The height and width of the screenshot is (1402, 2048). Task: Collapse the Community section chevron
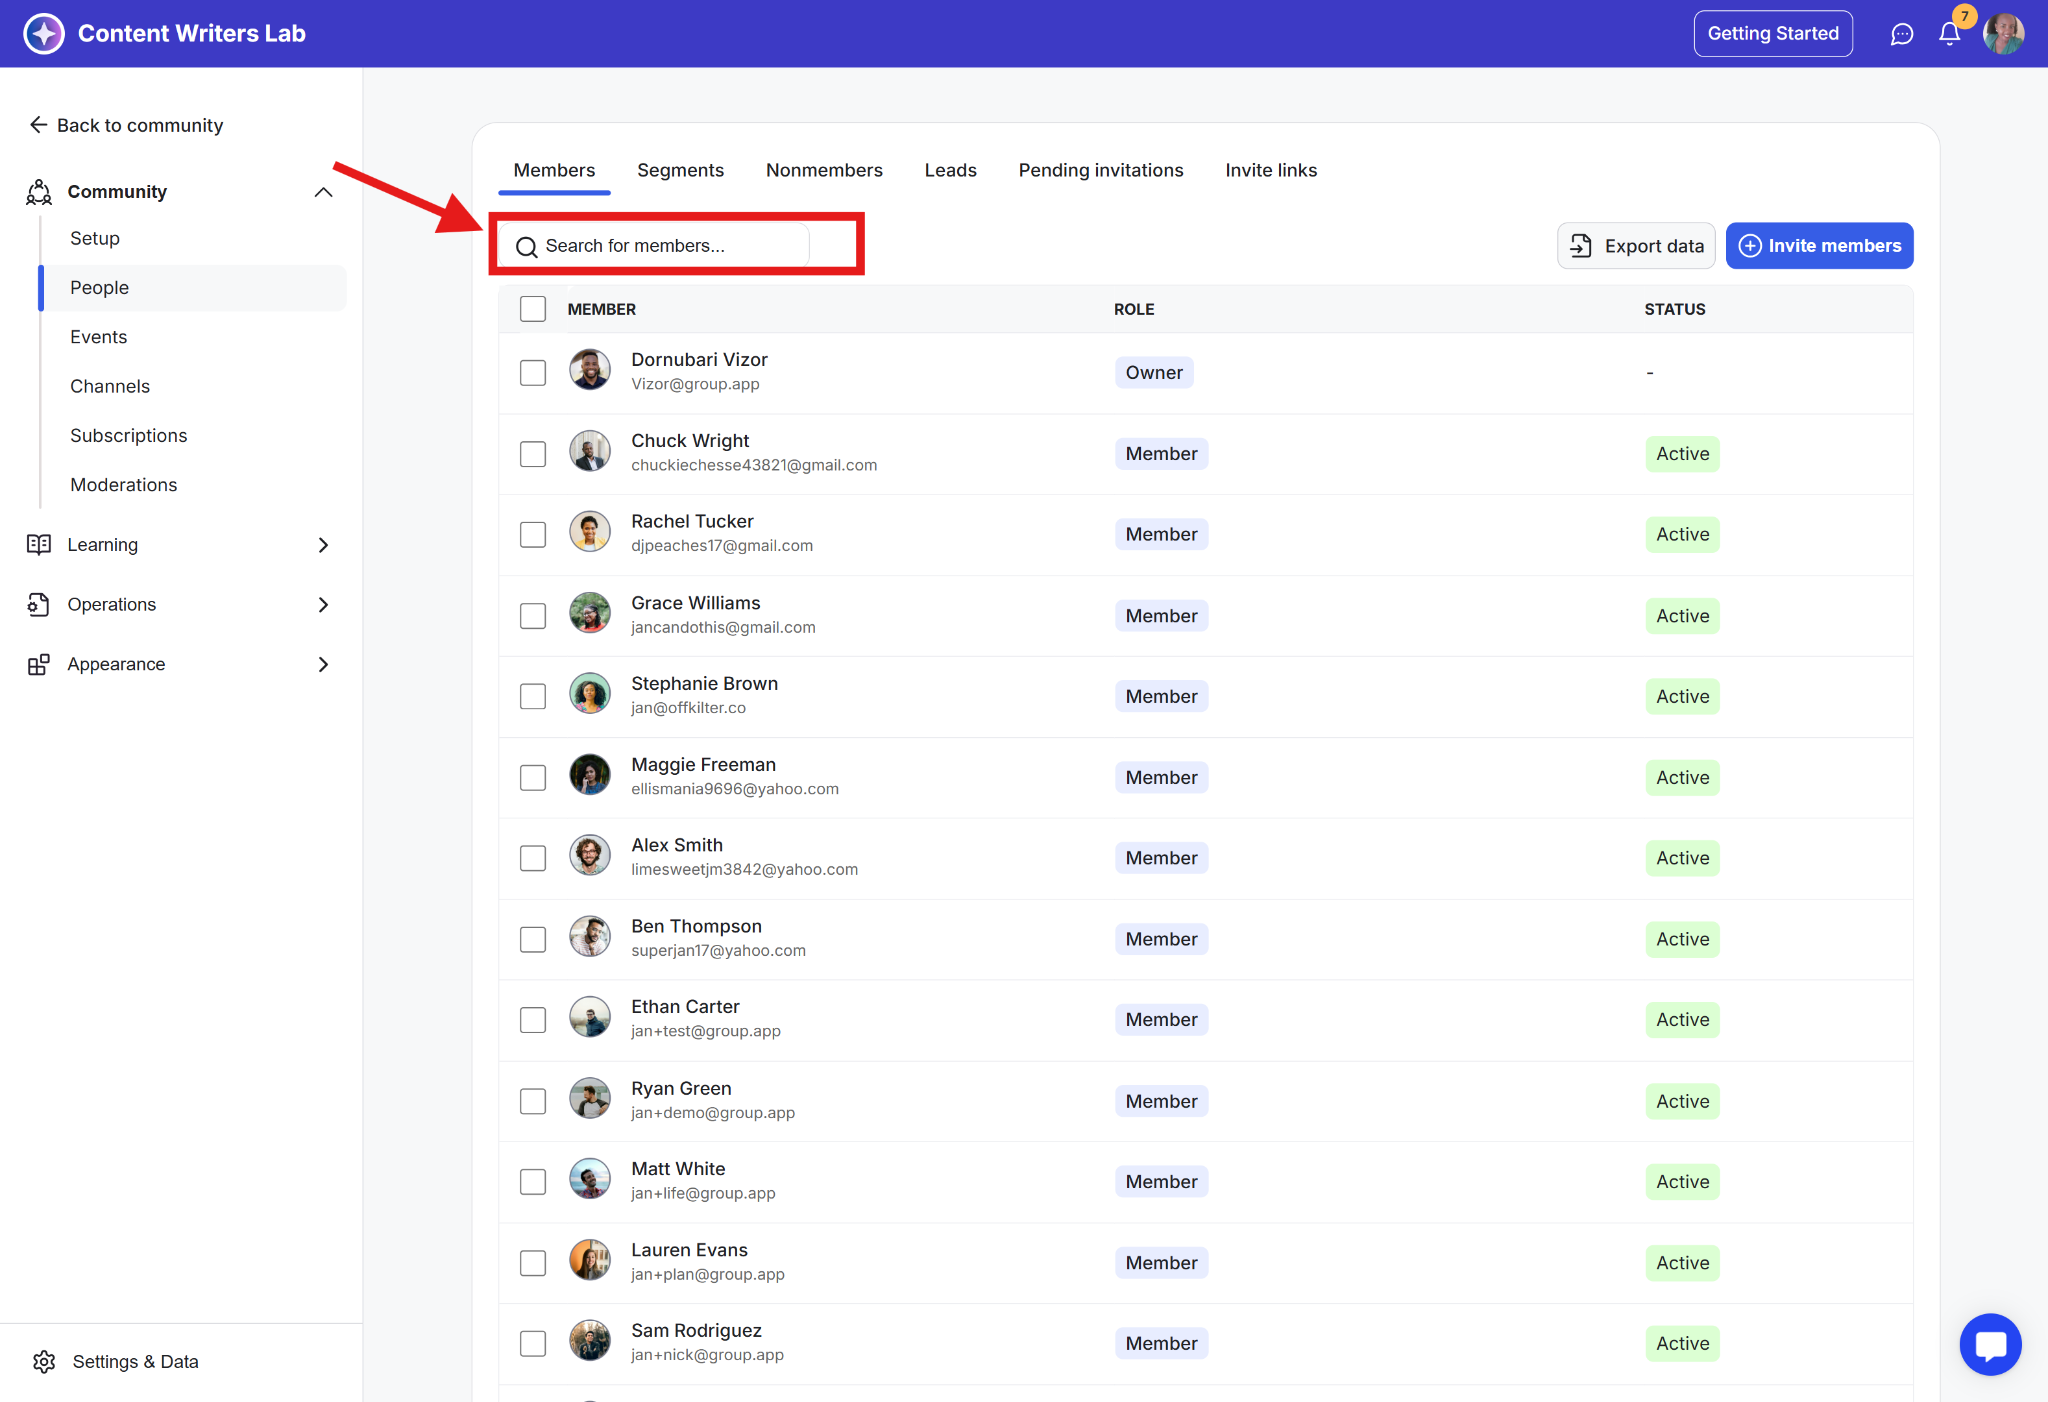(x=323, y=192)
